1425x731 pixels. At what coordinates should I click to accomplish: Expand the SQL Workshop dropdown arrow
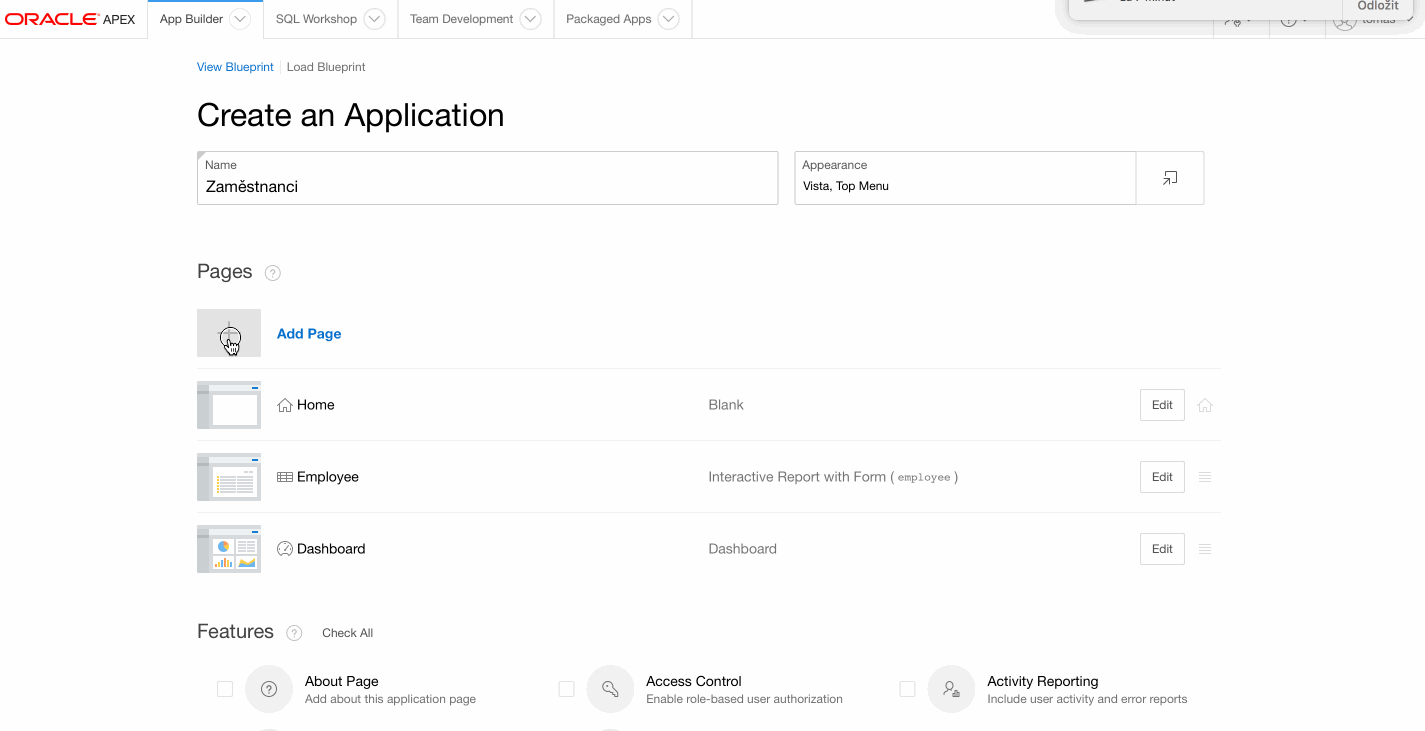374,19
